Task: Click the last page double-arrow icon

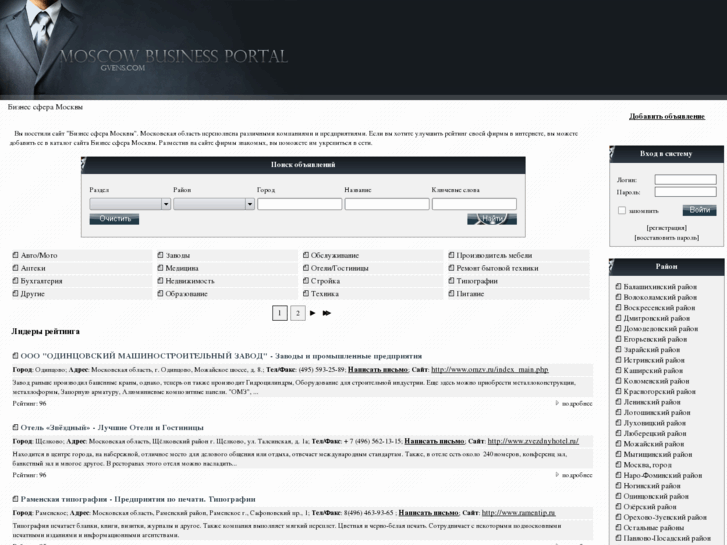Action: click(x=326, y=313)
